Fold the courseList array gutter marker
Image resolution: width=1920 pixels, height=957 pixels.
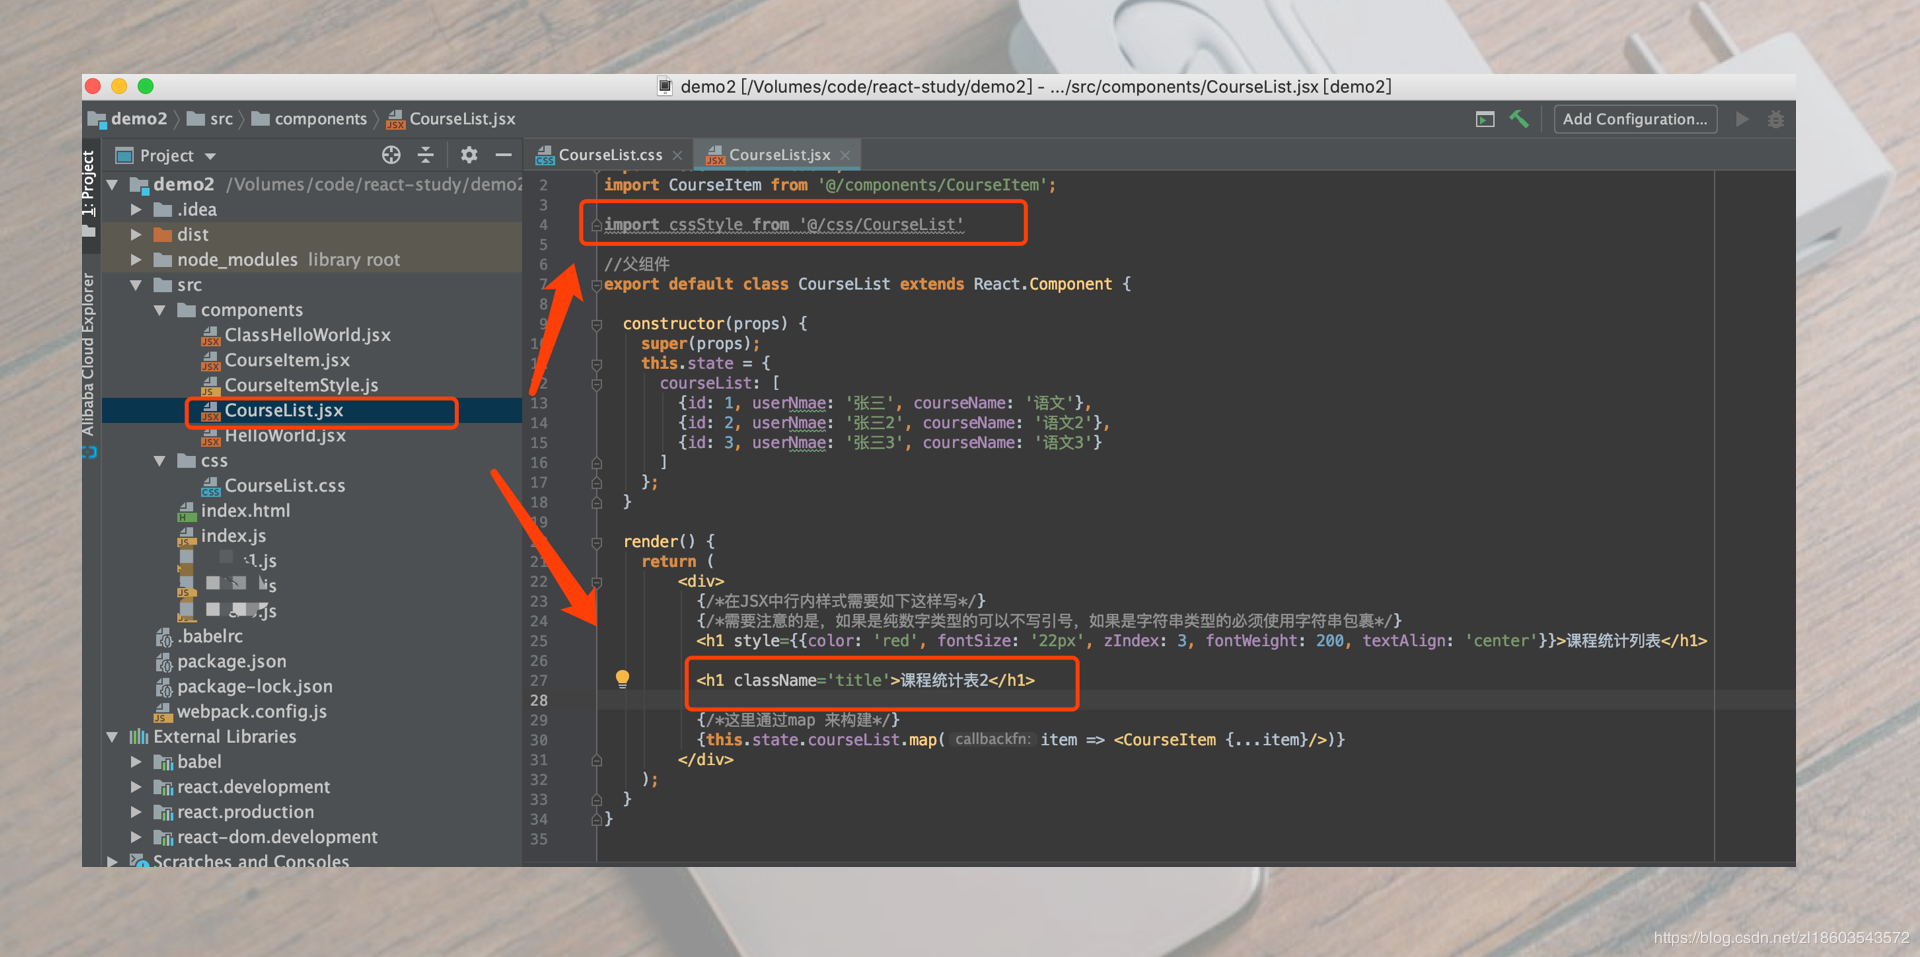[596, 384]
